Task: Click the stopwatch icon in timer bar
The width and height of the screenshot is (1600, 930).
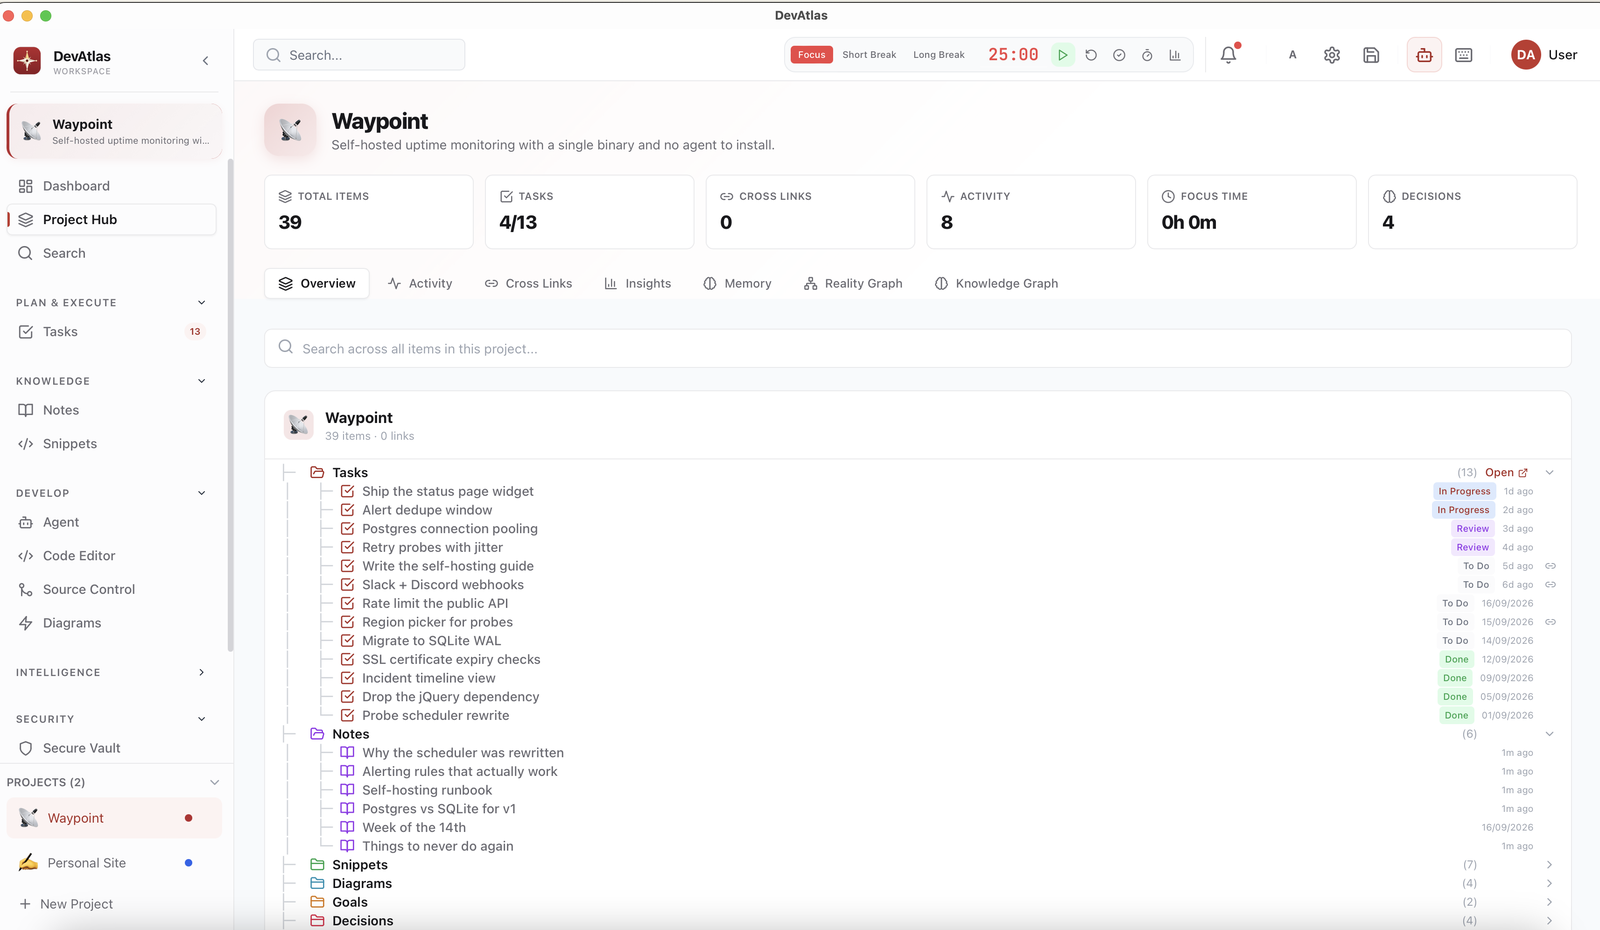Action: [x=1147, y=55]
